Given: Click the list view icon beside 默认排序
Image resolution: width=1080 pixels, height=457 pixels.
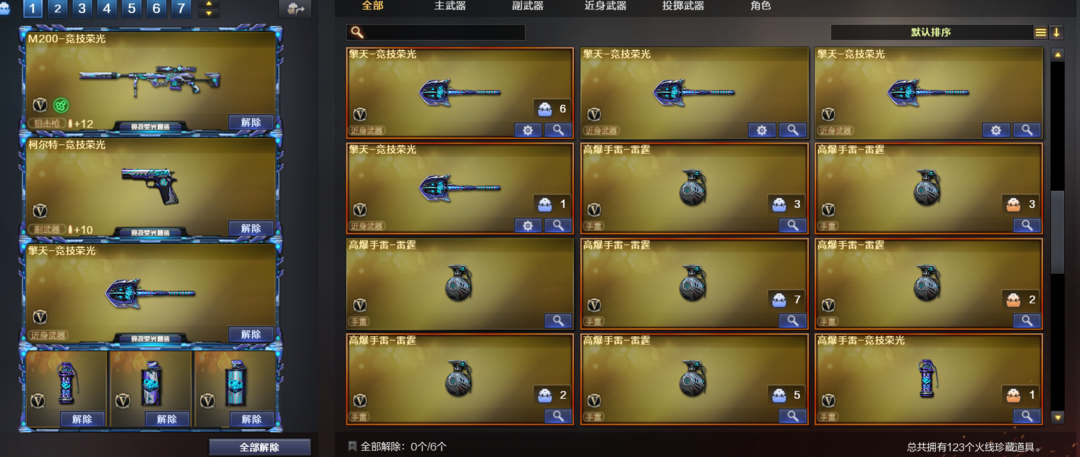Looking at the screenshot, I should click(1040, 32).
